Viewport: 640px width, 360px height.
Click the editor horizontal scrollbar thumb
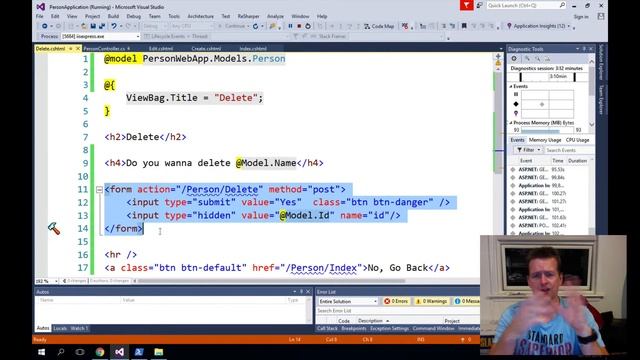pos(271,281)
